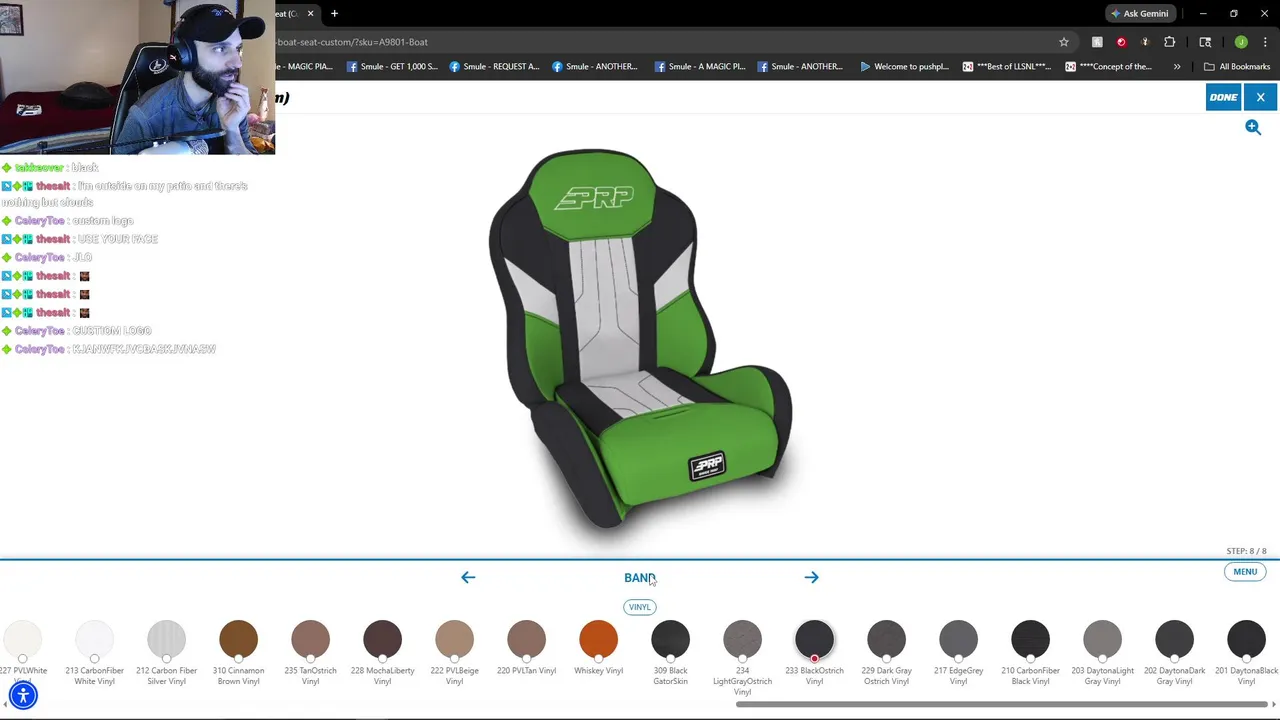Open the Welcome to pushpl... bookmark
This screenshot has width=1280, height=720.
tap(904, 66)
